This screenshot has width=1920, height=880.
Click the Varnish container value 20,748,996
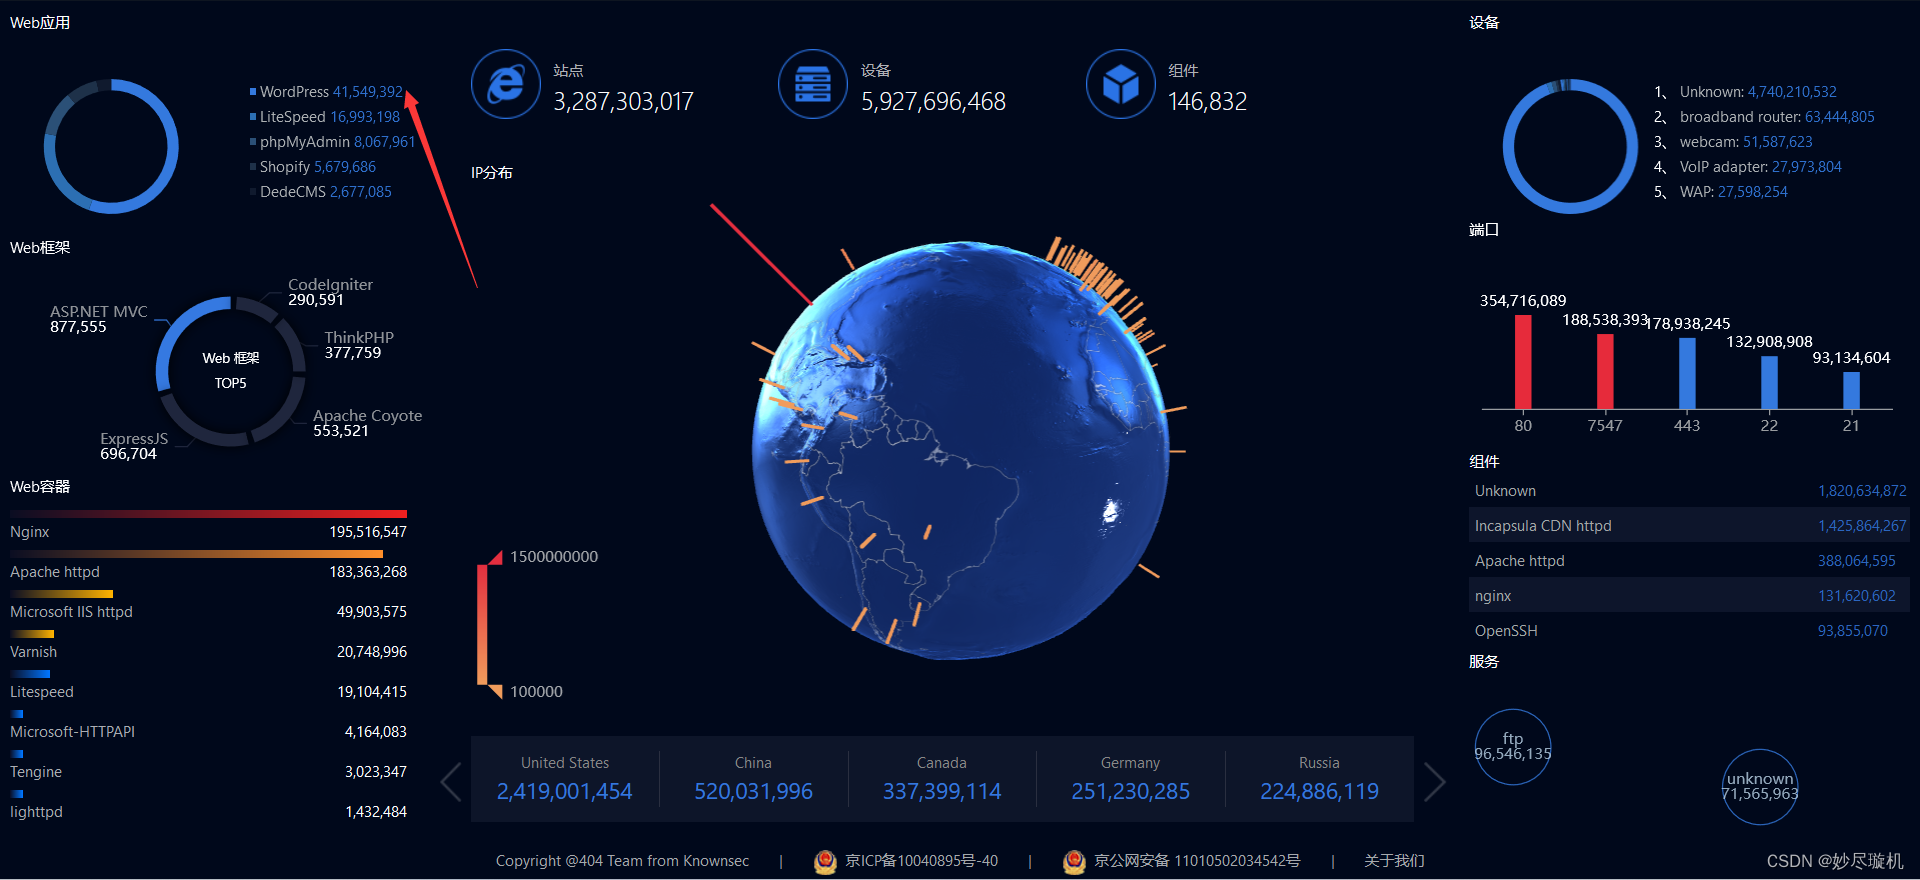click(x=372, y=652)
